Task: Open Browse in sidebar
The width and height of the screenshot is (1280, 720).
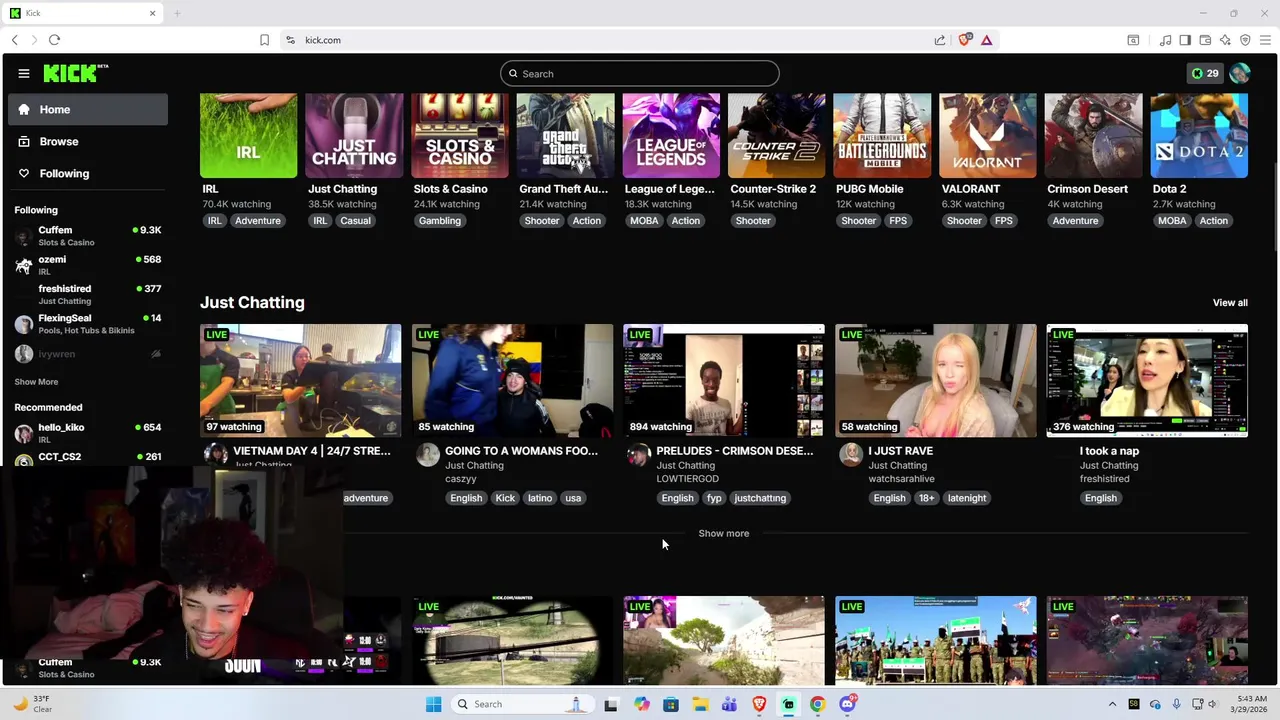Action: pyautogui.click(x=88, y=141)
